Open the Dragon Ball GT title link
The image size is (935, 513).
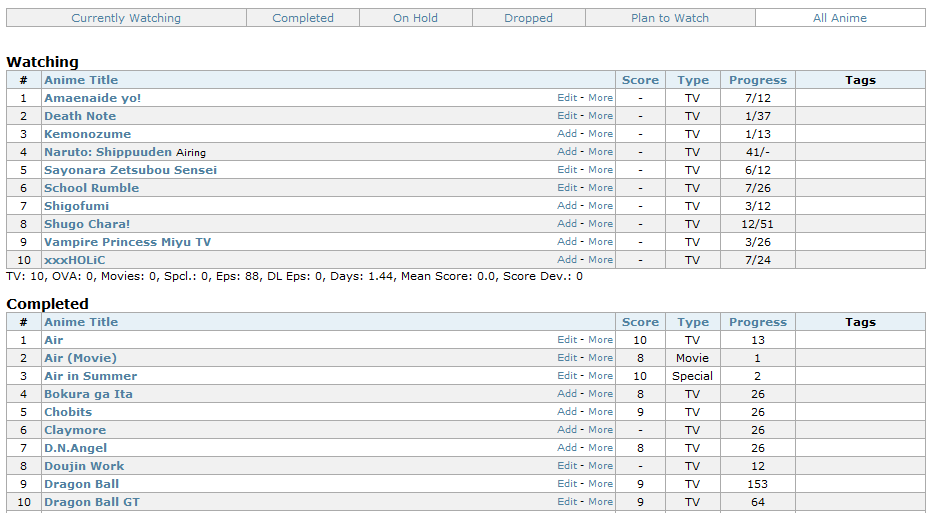click(92, 502)
